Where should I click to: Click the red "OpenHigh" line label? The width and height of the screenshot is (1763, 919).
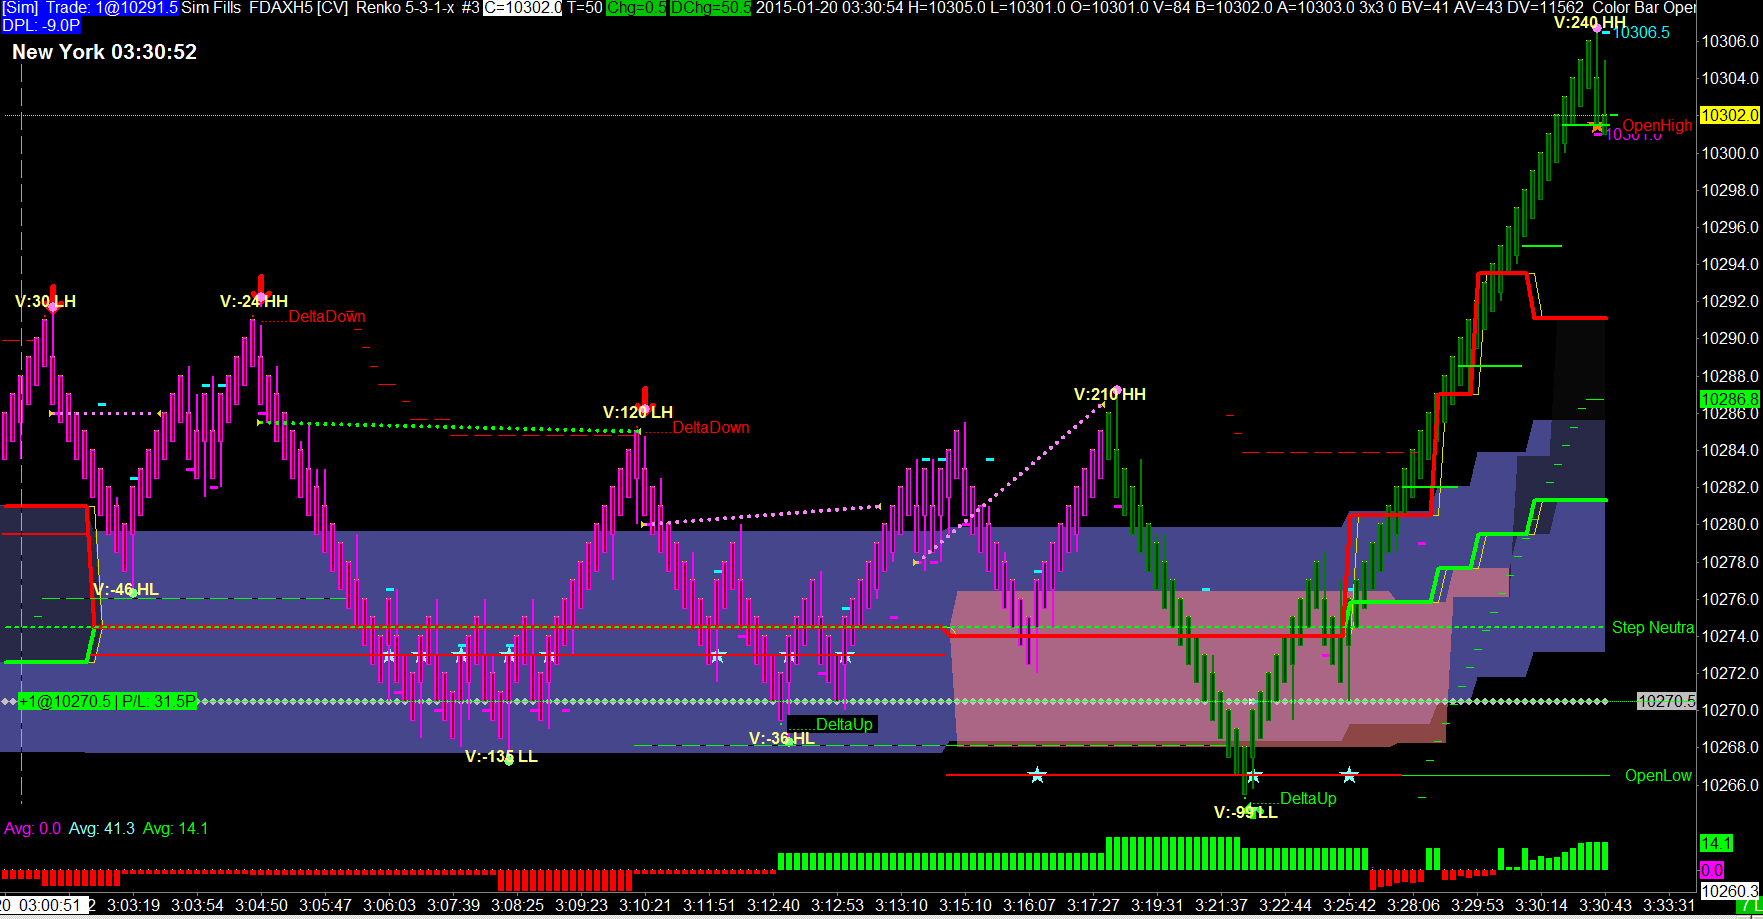coord(1657,125)
